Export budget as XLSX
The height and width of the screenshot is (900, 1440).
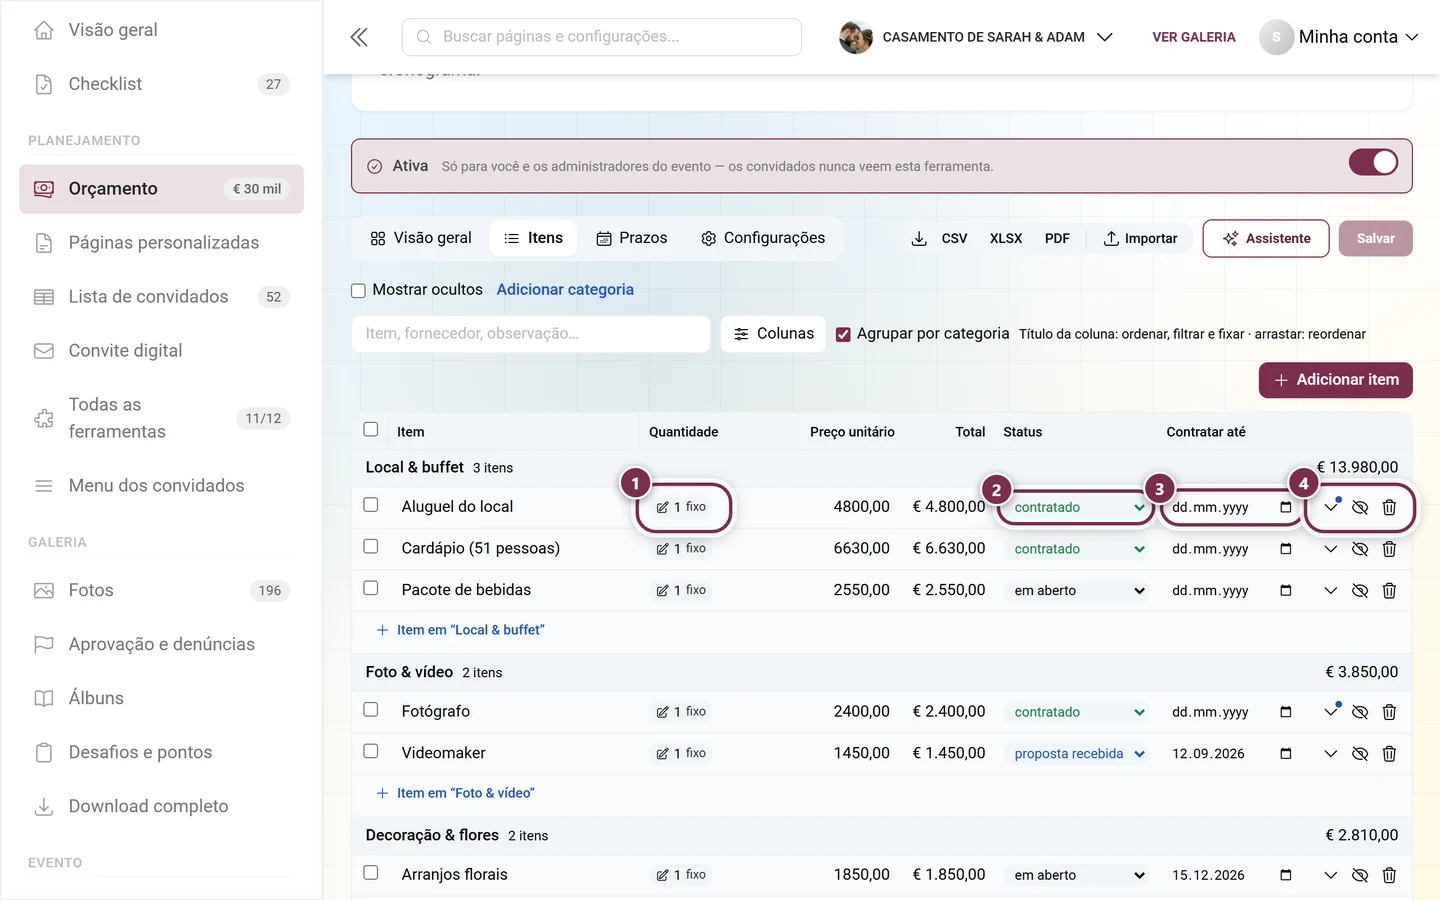point(1006,239)
